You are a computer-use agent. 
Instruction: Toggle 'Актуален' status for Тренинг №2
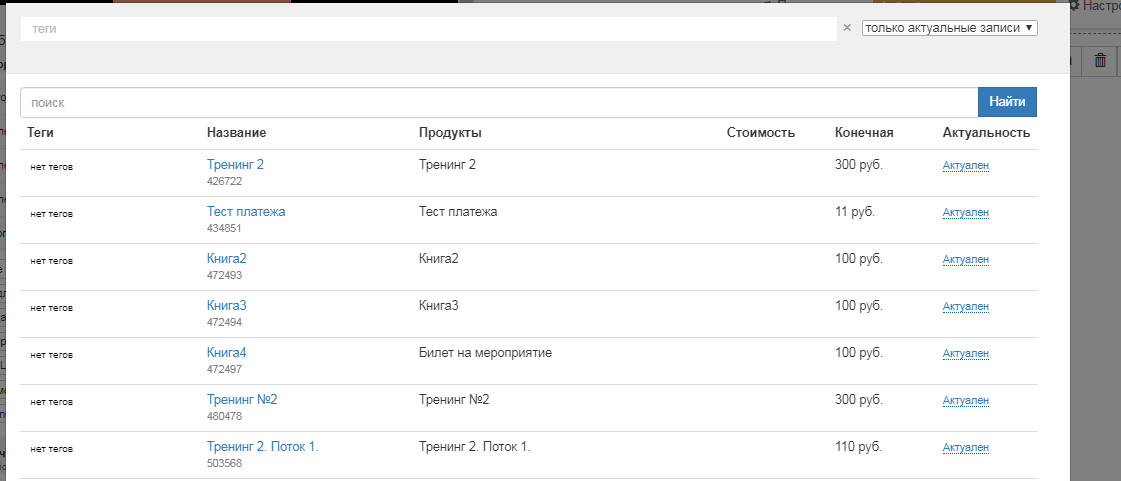click(965, 401)
